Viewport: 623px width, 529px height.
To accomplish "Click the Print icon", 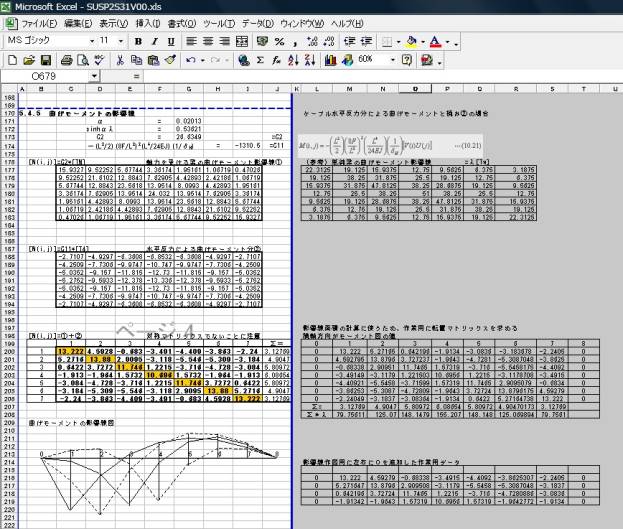I will 66,60.
